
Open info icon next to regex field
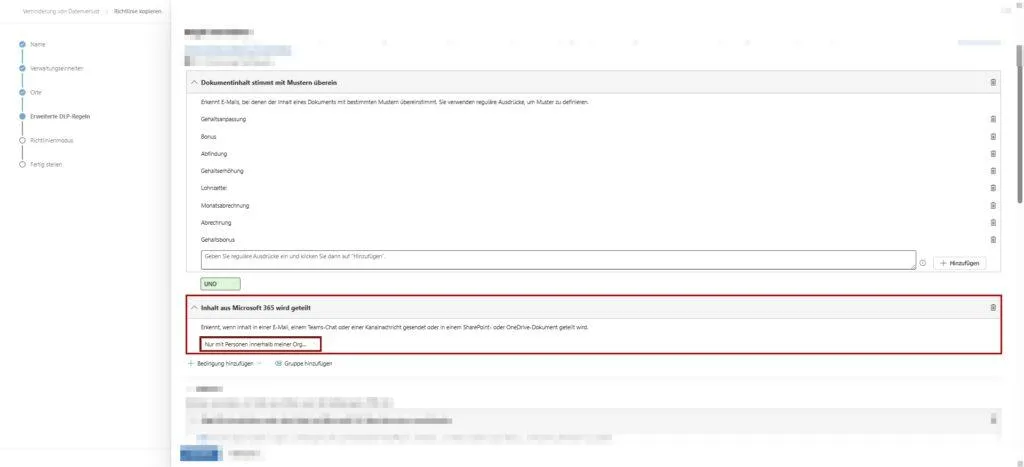click(922, 263)
